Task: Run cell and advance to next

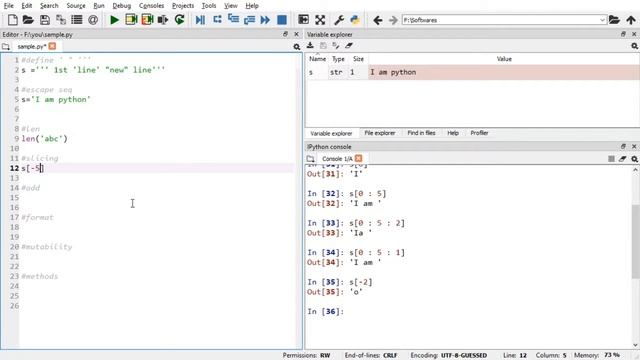Action: pyautogui.click(x=147, y=20)
